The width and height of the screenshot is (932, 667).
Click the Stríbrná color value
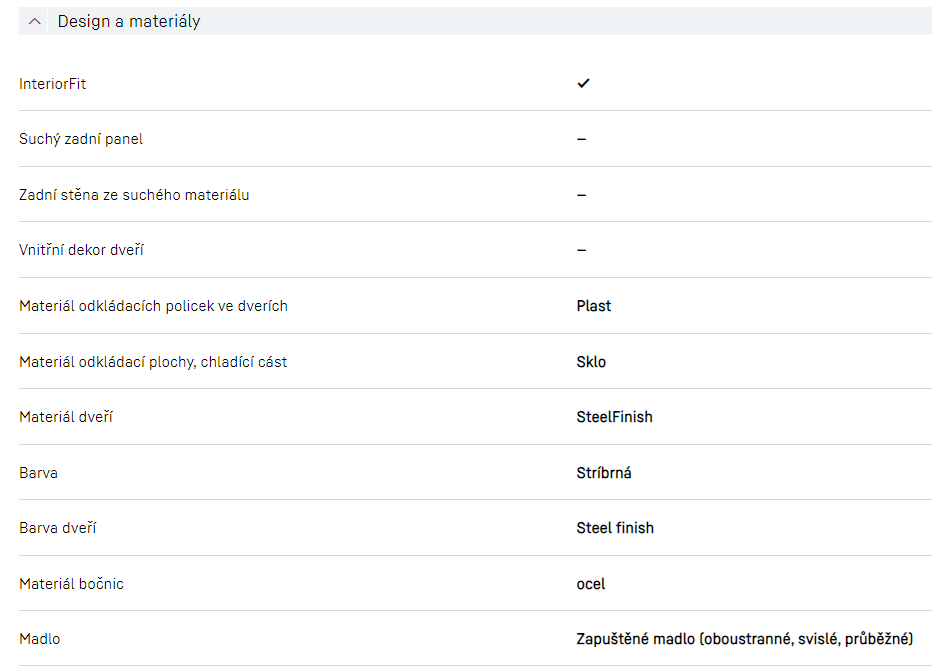(603, 473)
